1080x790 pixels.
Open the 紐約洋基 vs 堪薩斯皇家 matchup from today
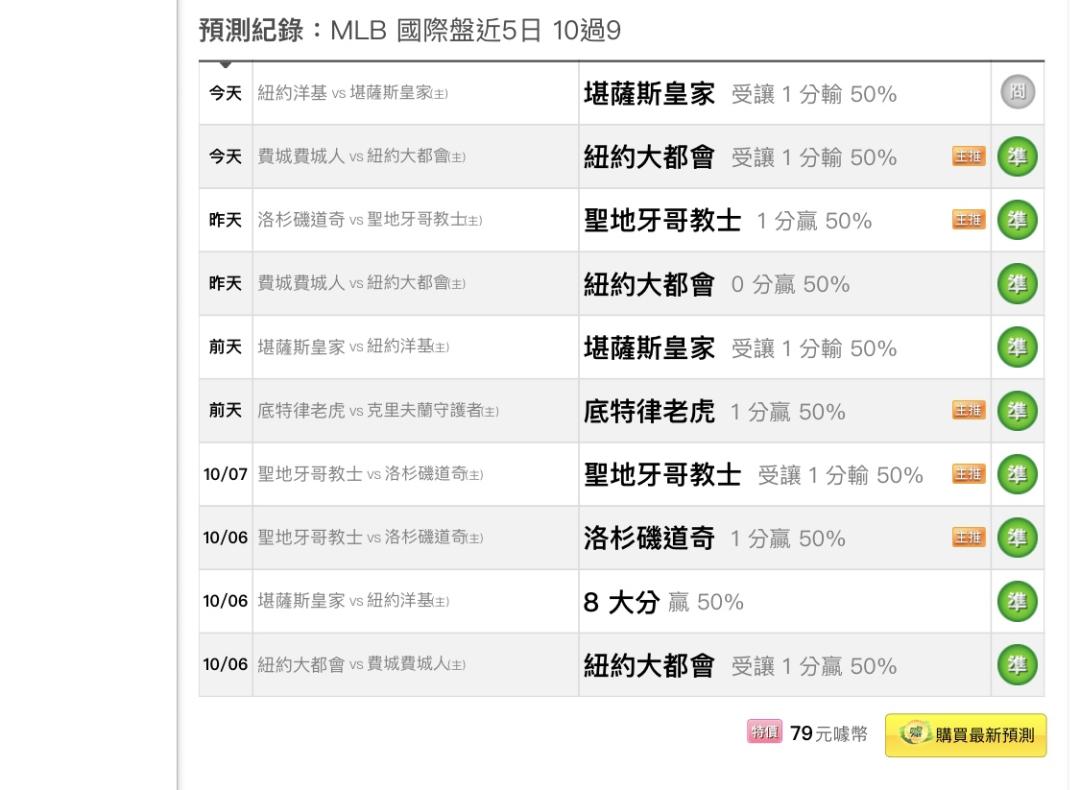[353, 93]
